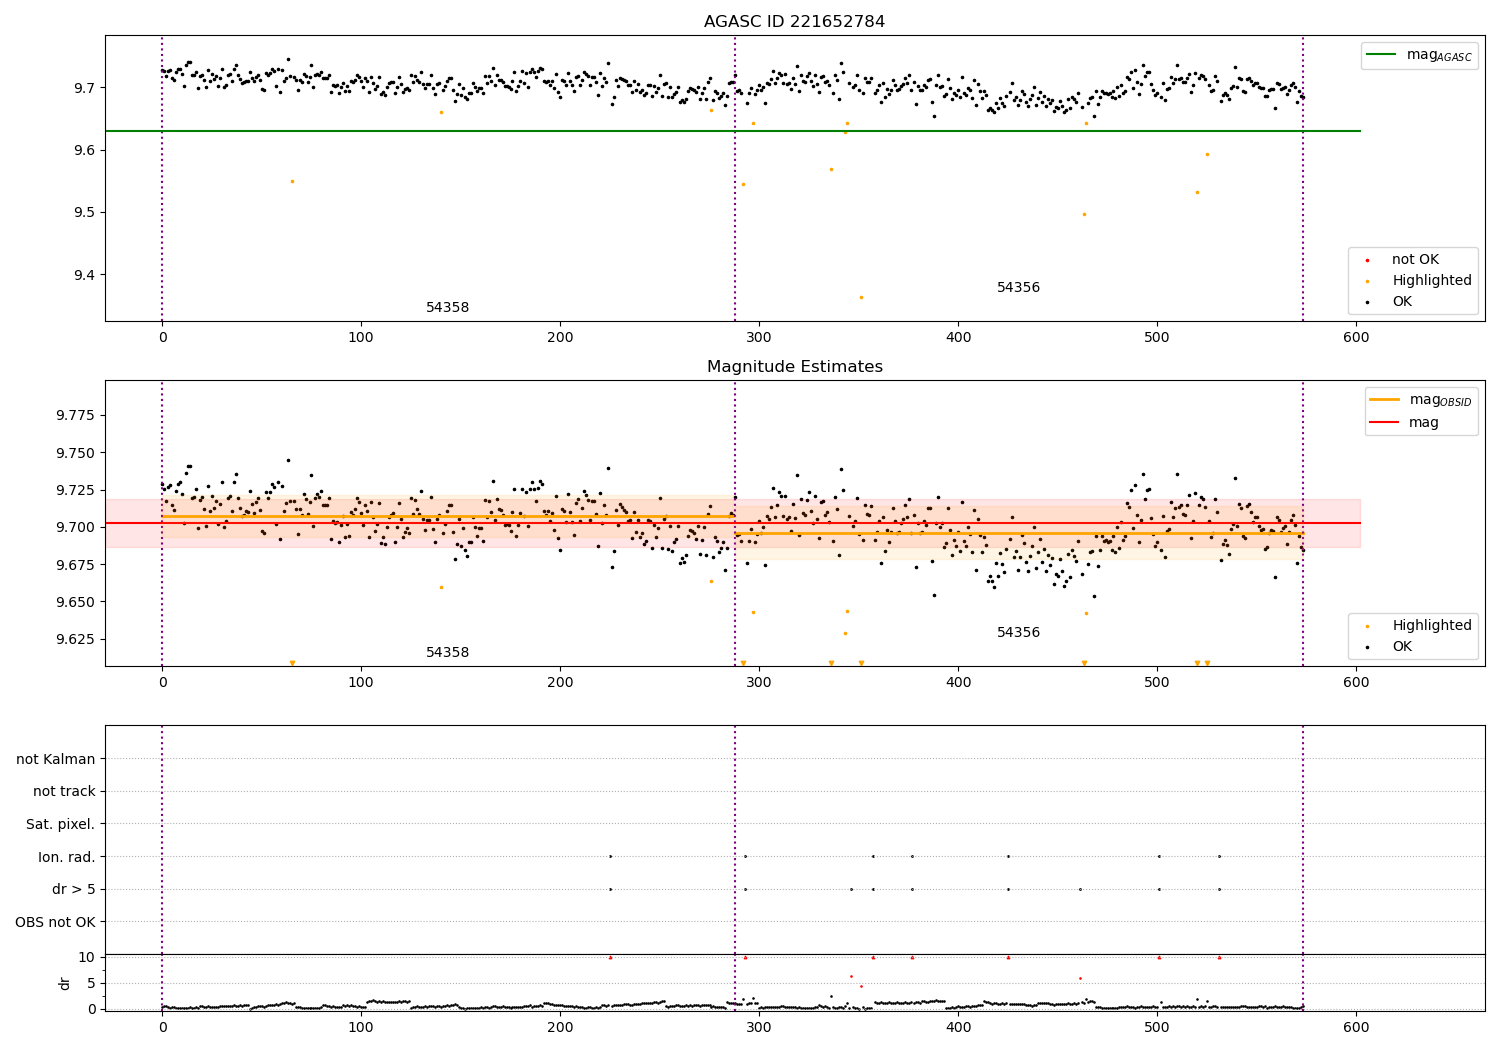Click the '54358' label in top plot
1500x1050 pixels.
click(447, 308)
